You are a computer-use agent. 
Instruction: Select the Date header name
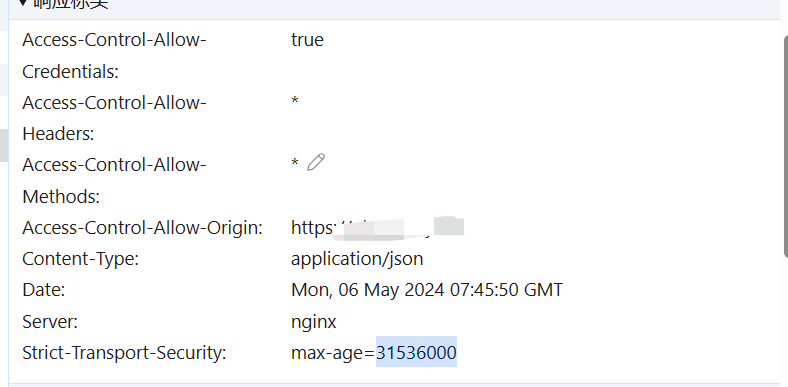pyautogui.click(x=44, y=291)
